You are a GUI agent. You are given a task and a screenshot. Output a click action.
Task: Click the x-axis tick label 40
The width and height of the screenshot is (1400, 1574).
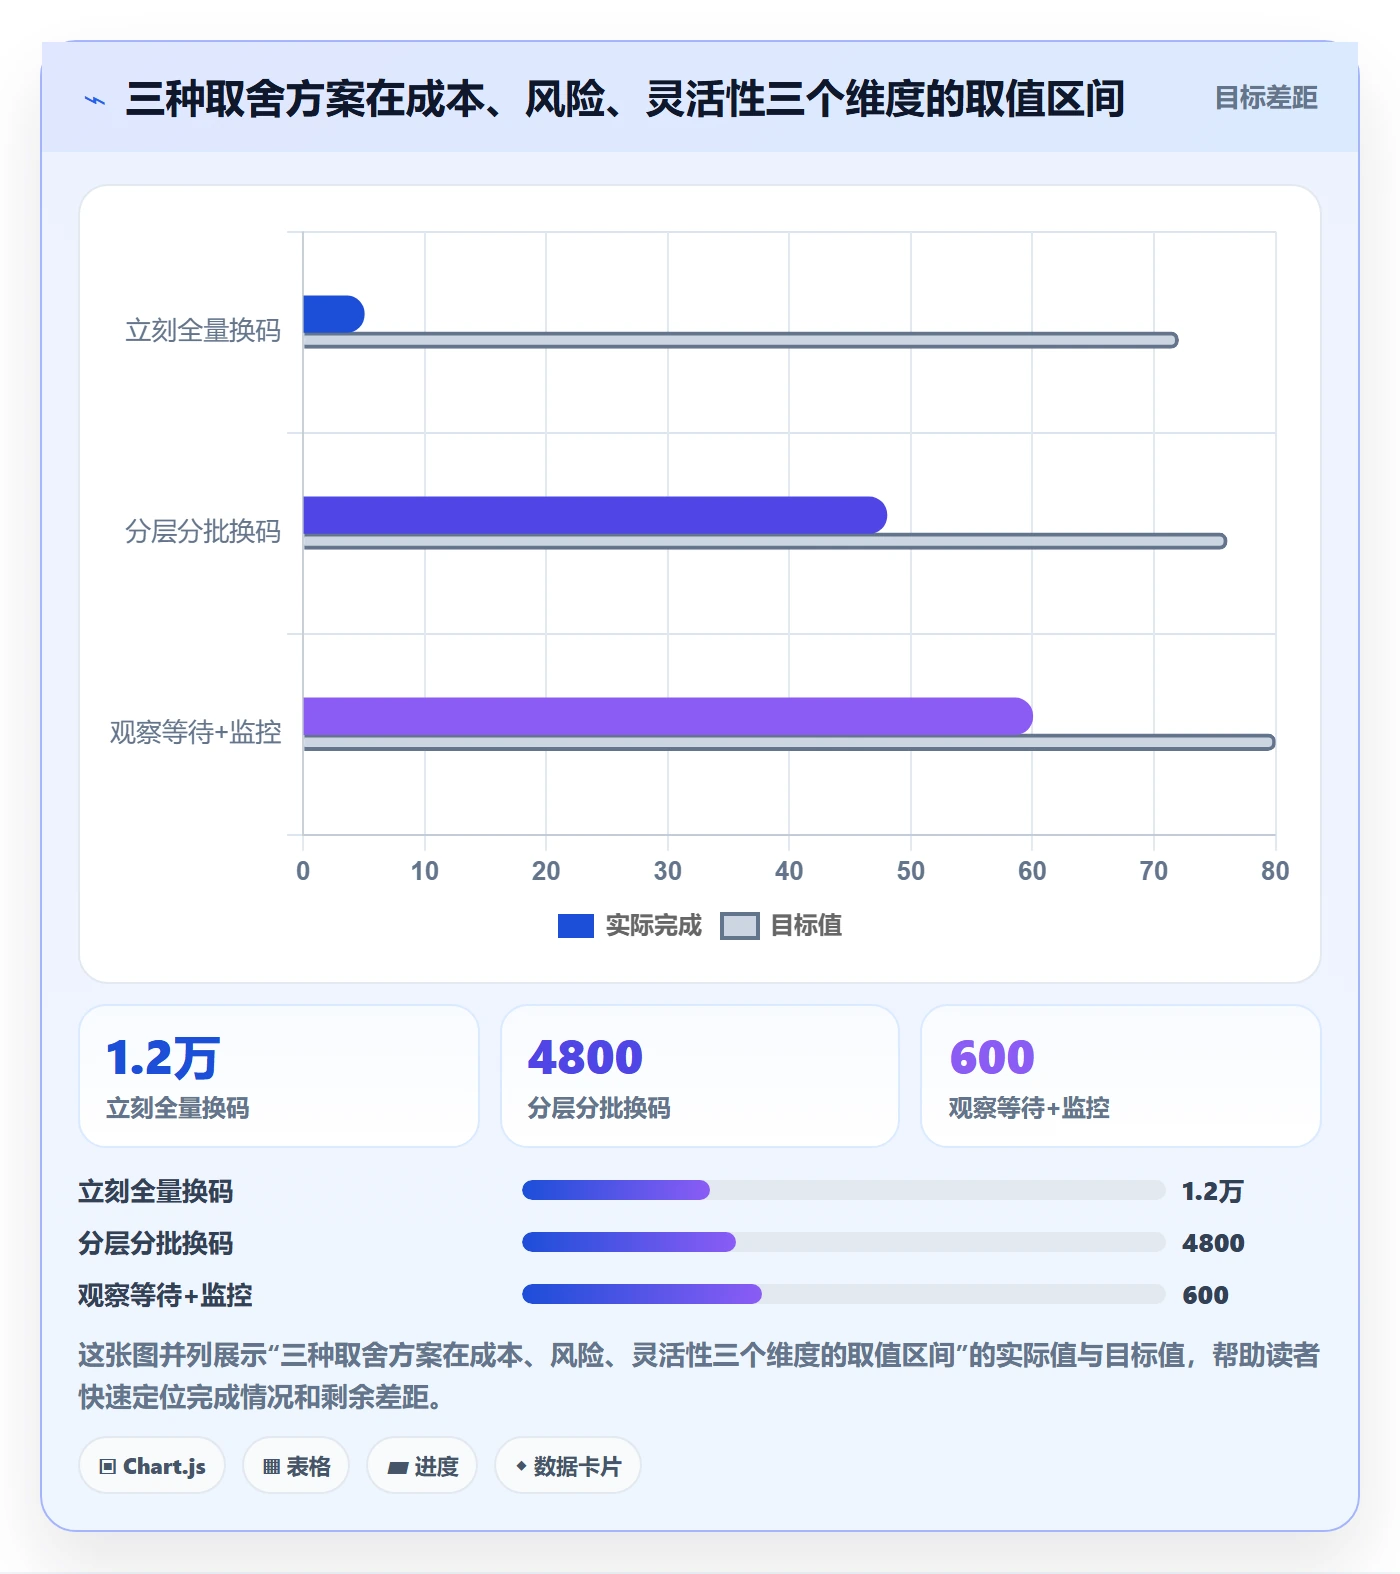(x=789, y=871)
